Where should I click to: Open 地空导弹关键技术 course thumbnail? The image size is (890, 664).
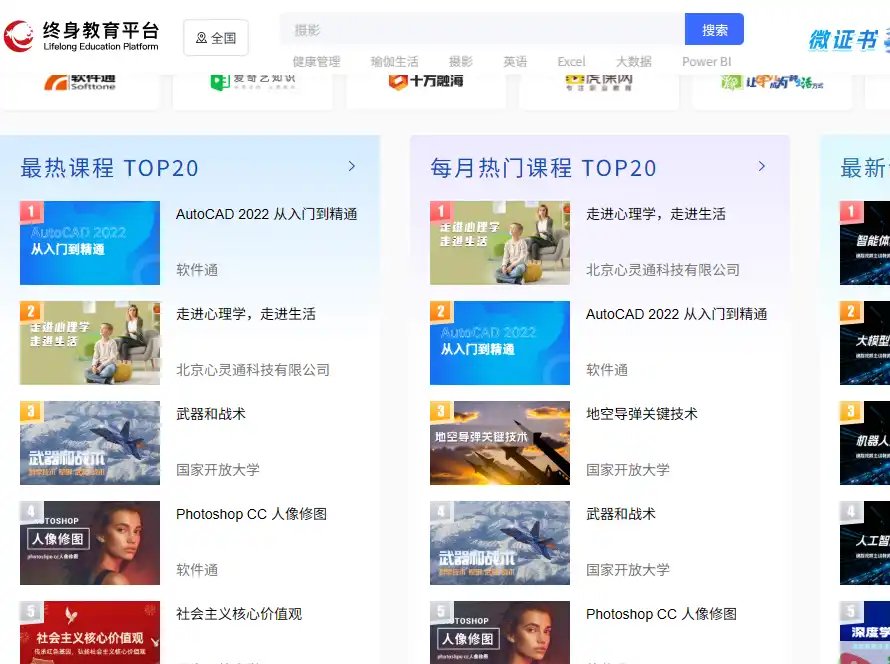coord(499,443)
